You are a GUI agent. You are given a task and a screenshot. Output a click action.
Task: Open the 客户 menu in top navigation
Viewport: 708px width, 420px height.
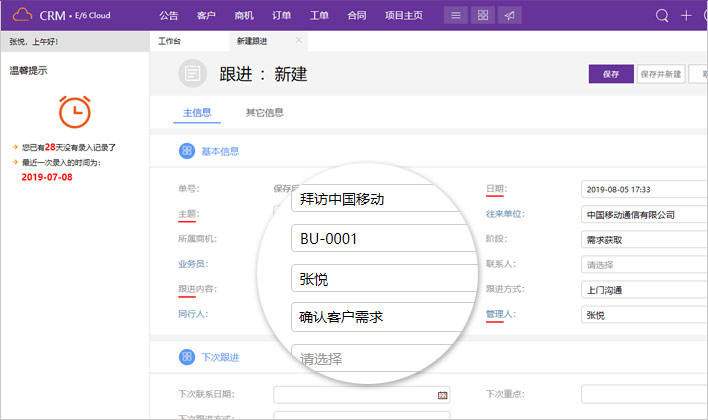[x=206, y=15]
